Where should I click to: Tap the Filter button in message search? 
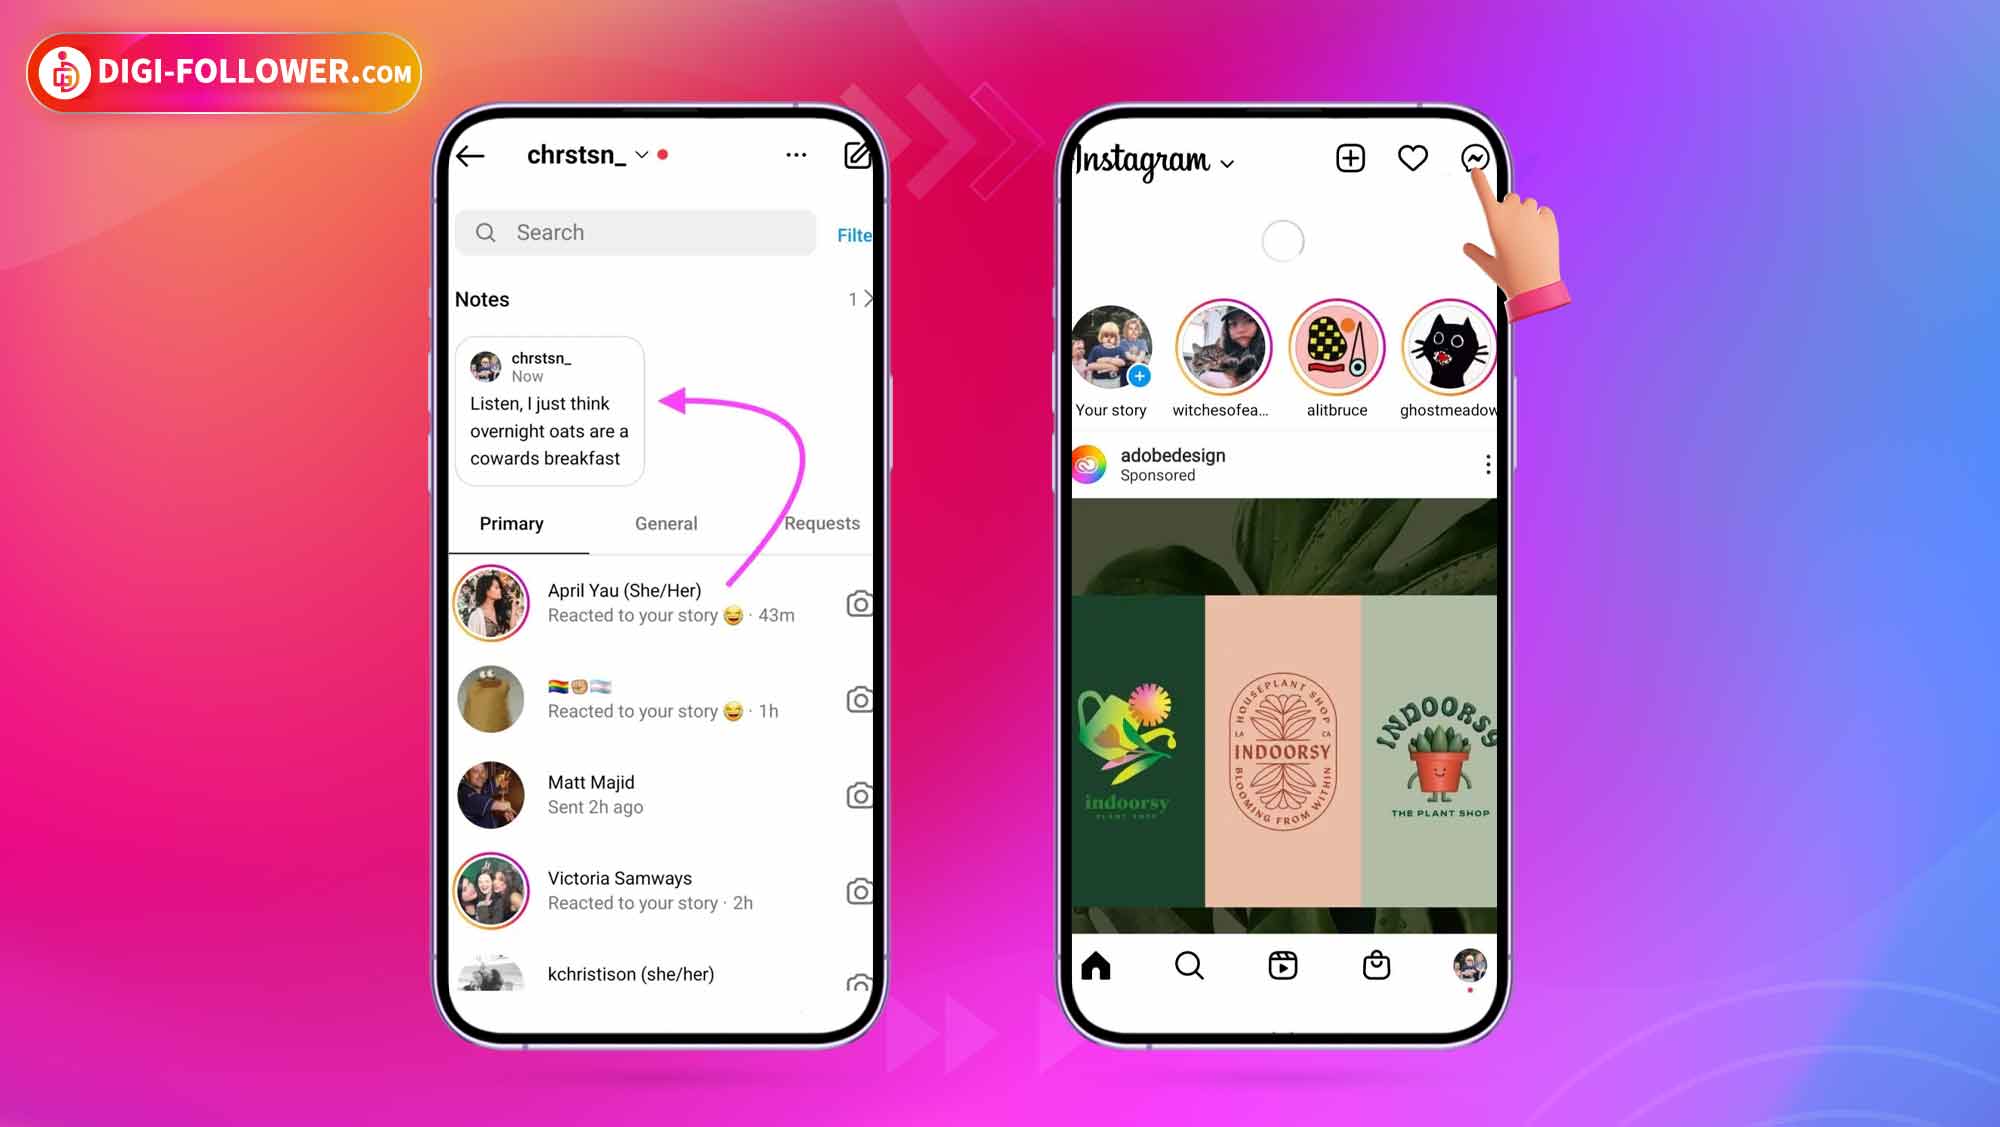pyautogui.click(x=854, y=235)
